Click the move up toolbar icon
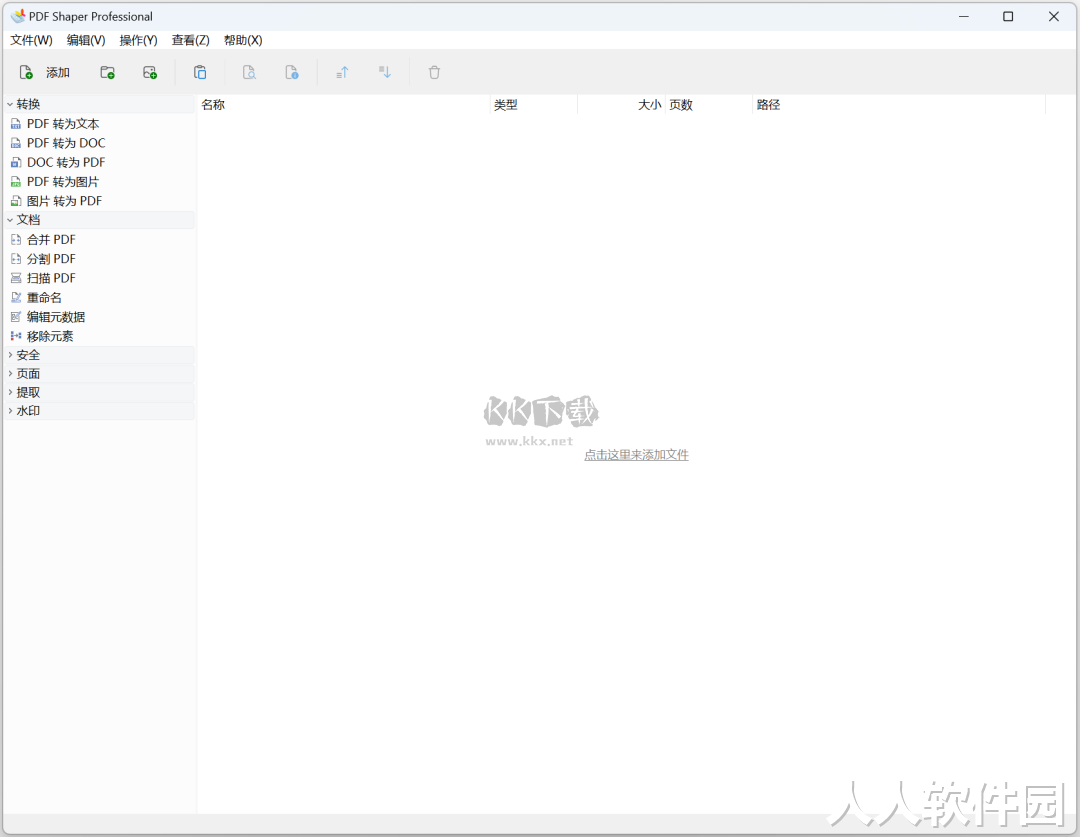This screenshot has width=1080, height=837. tap(342, 72)
